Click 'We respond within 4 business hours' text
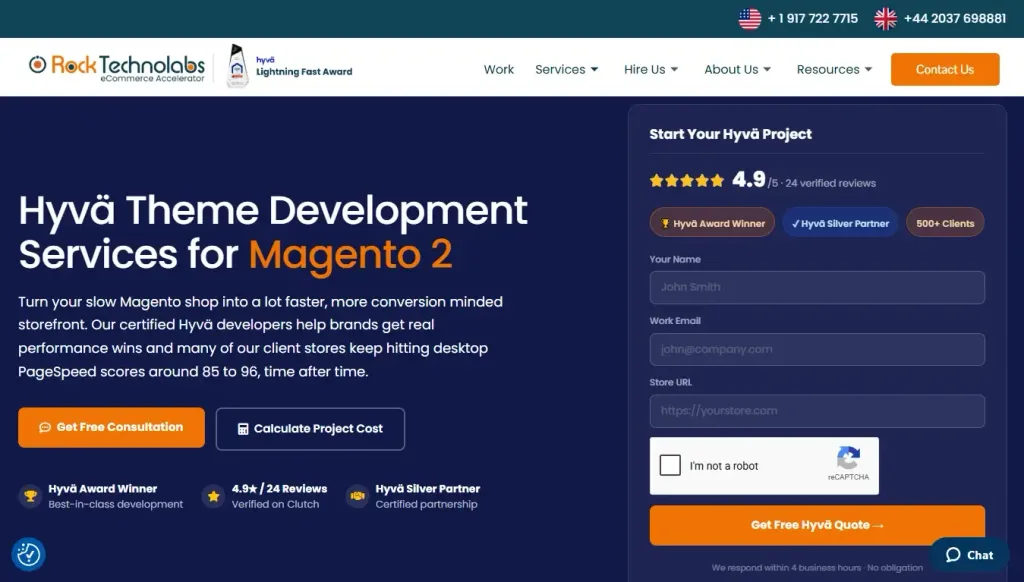The height and width of the screenshot is (582, 1024). point(786,568)
